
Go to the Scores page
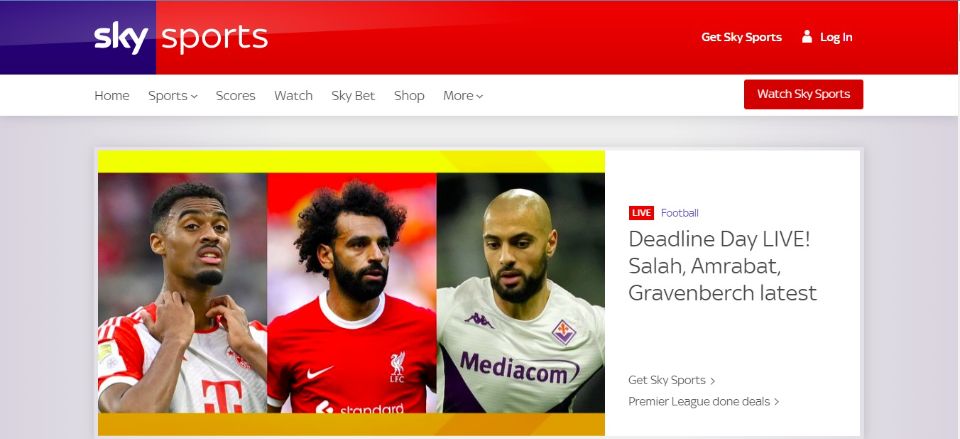pos(235,96)
